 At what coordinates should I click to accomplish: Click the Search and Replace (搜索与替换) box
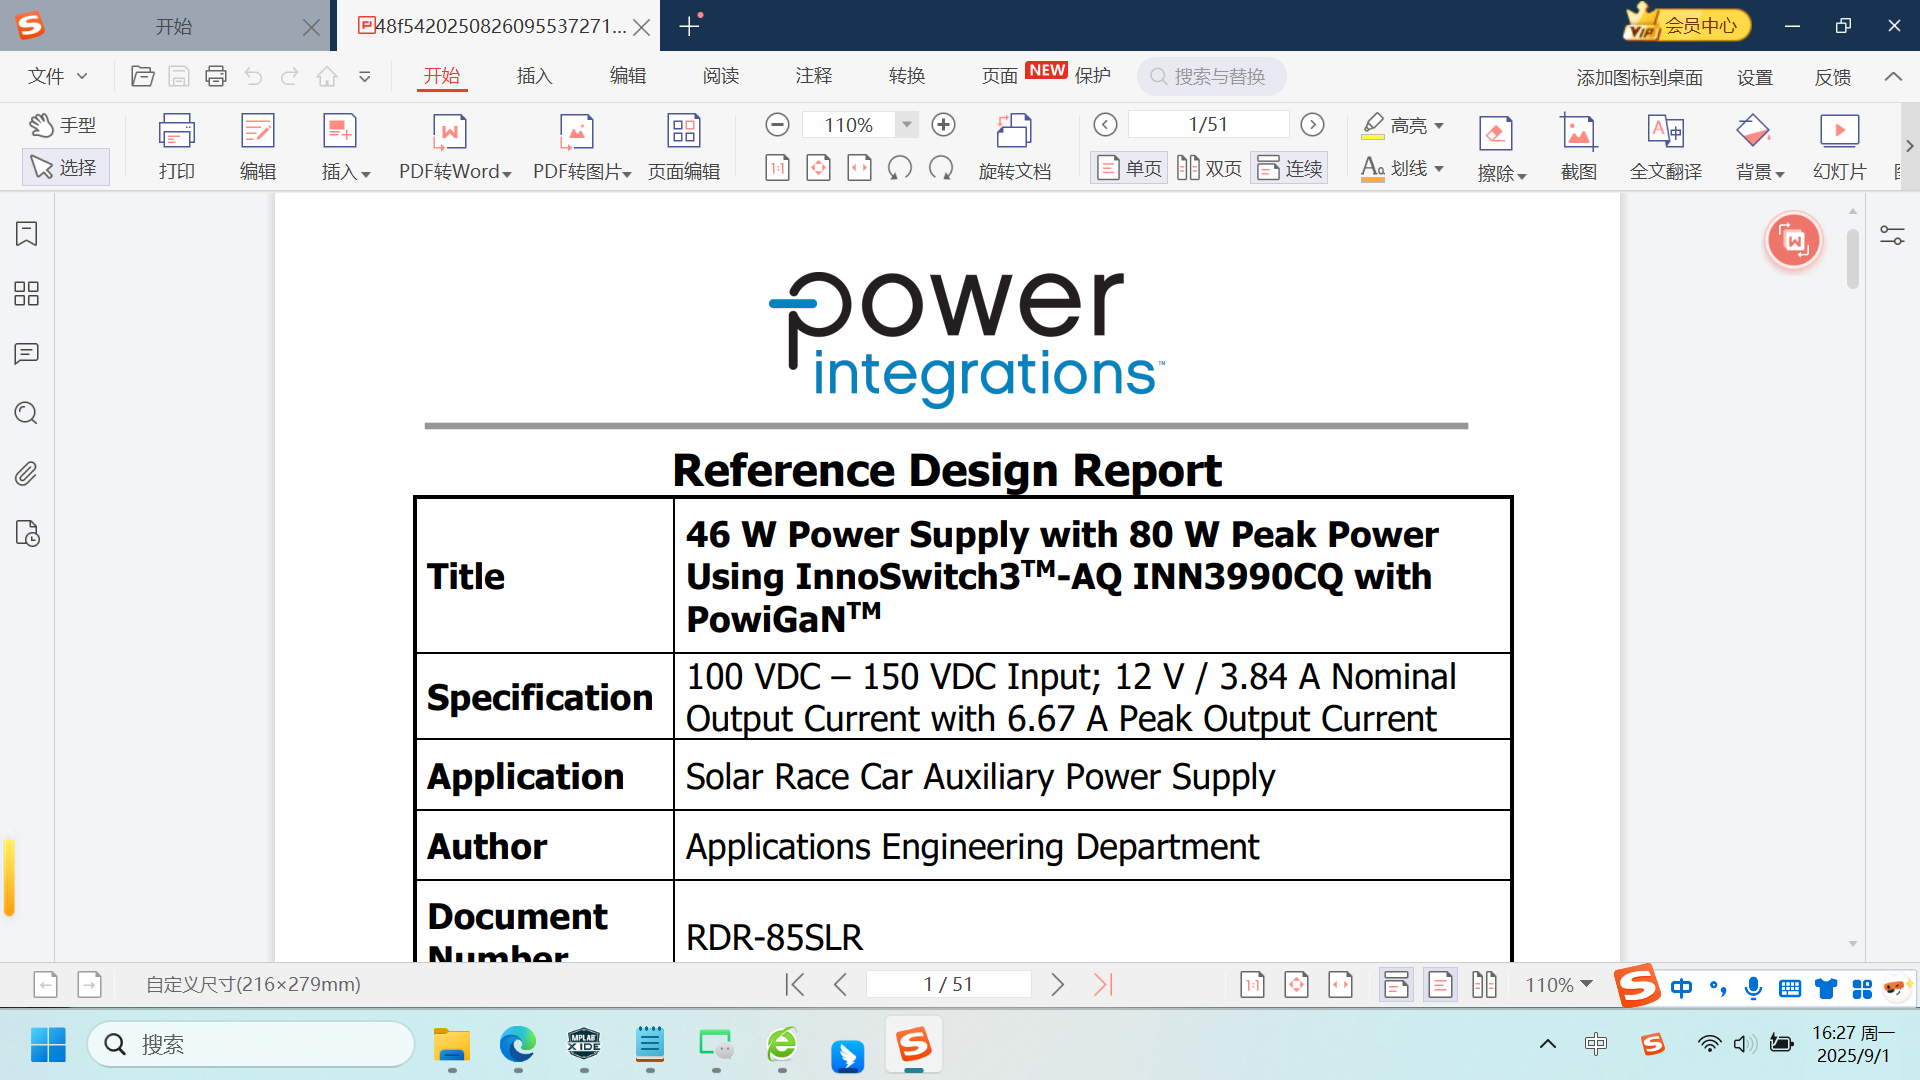pos(1211,76)
